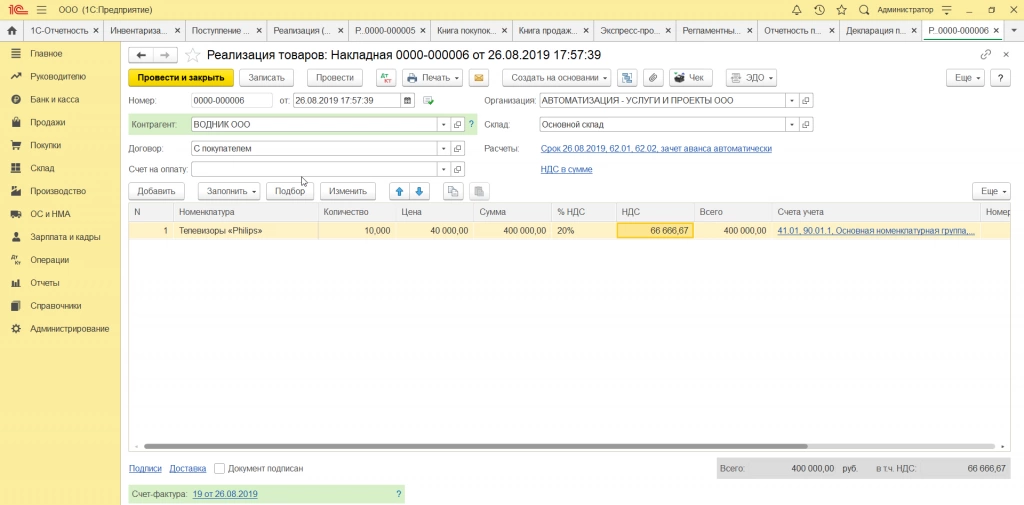Open related documents structure icon
The image size is (1024, 505).
coord(627,78)
